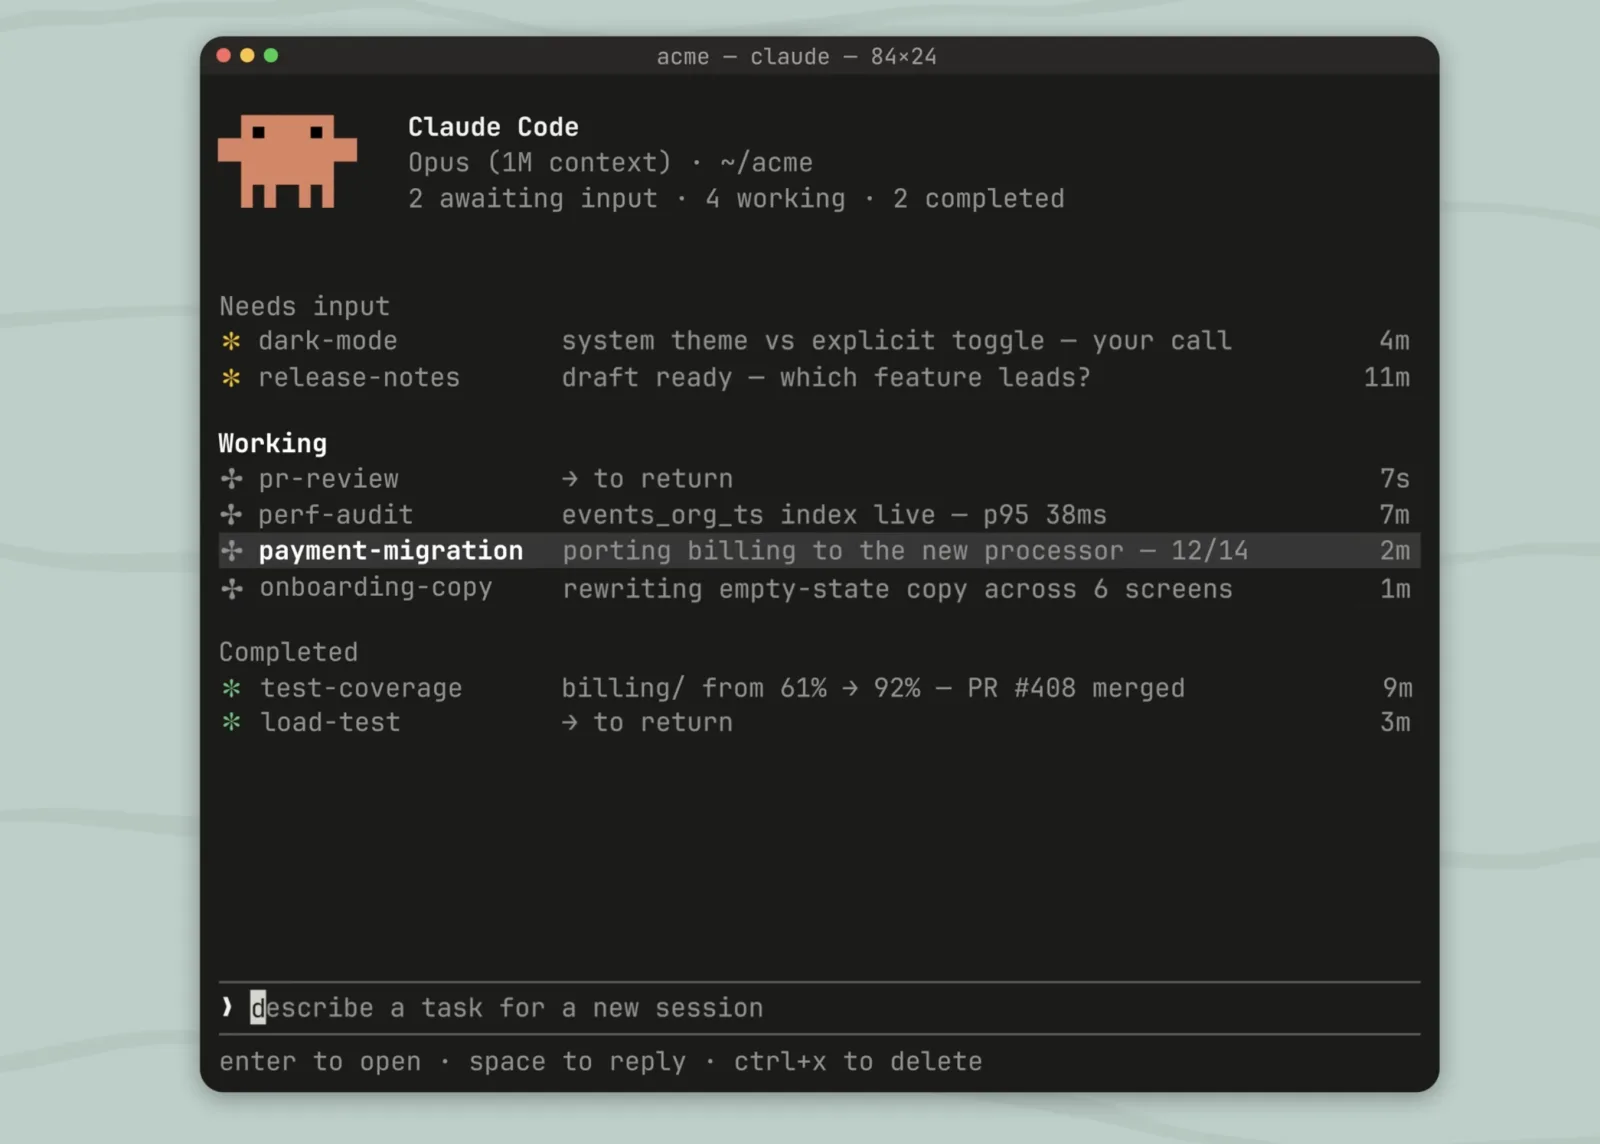Click the yellow asterisk beside dark-mode
Image resolution: width=1600 pixels, height=1144 pixels.
coord(231,341)
